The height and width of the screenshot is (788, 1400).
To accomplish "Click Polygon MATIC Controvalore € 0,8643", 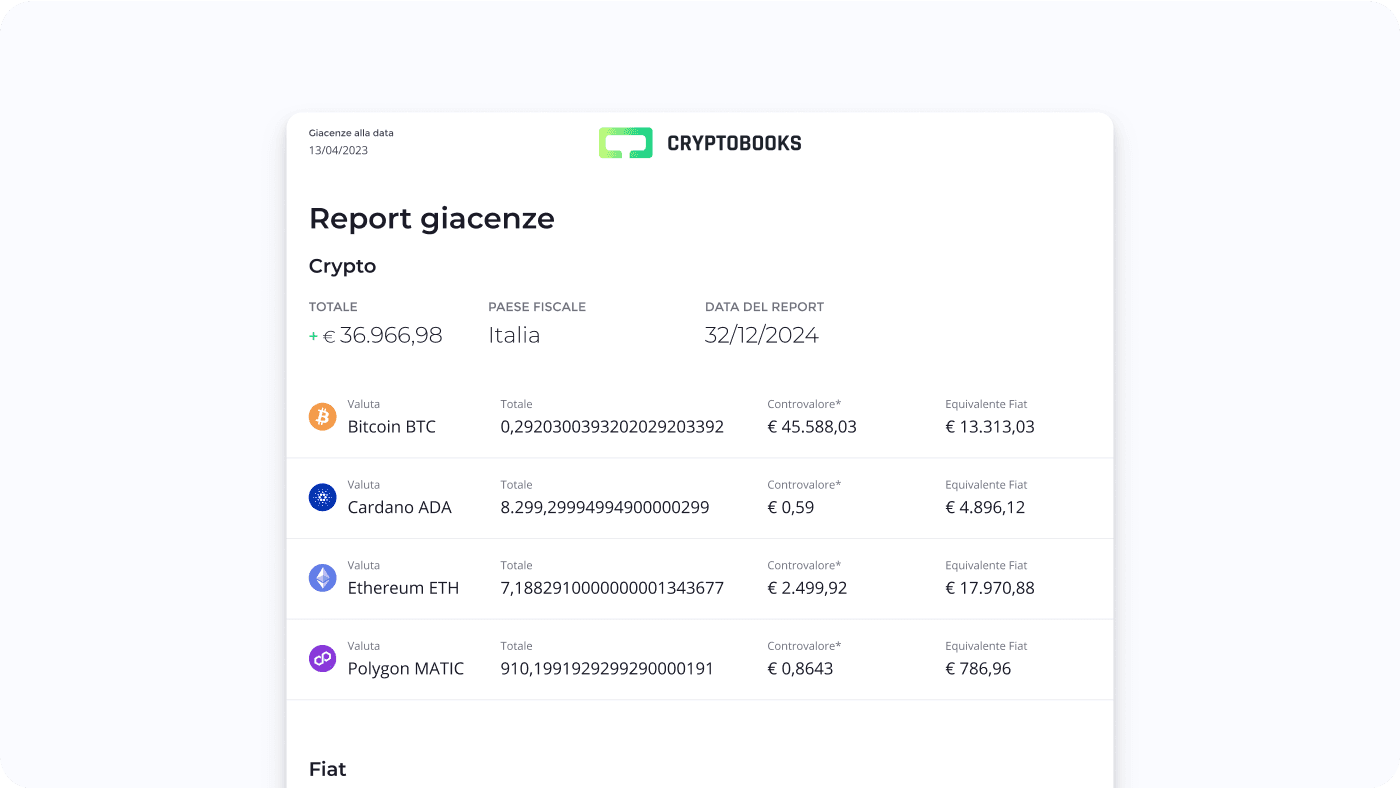I will pos(799,668).
